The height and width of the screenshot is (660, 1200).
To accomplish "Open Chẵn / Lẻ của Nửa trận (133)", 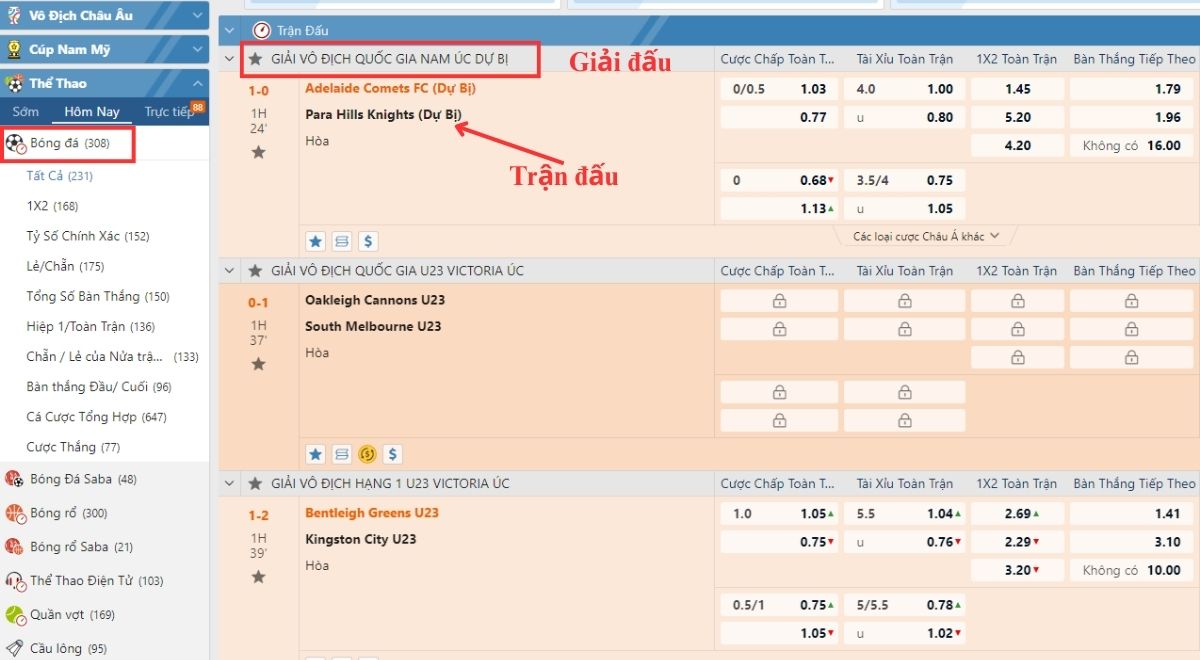I will pyautogui.click(x=112, y=356).
